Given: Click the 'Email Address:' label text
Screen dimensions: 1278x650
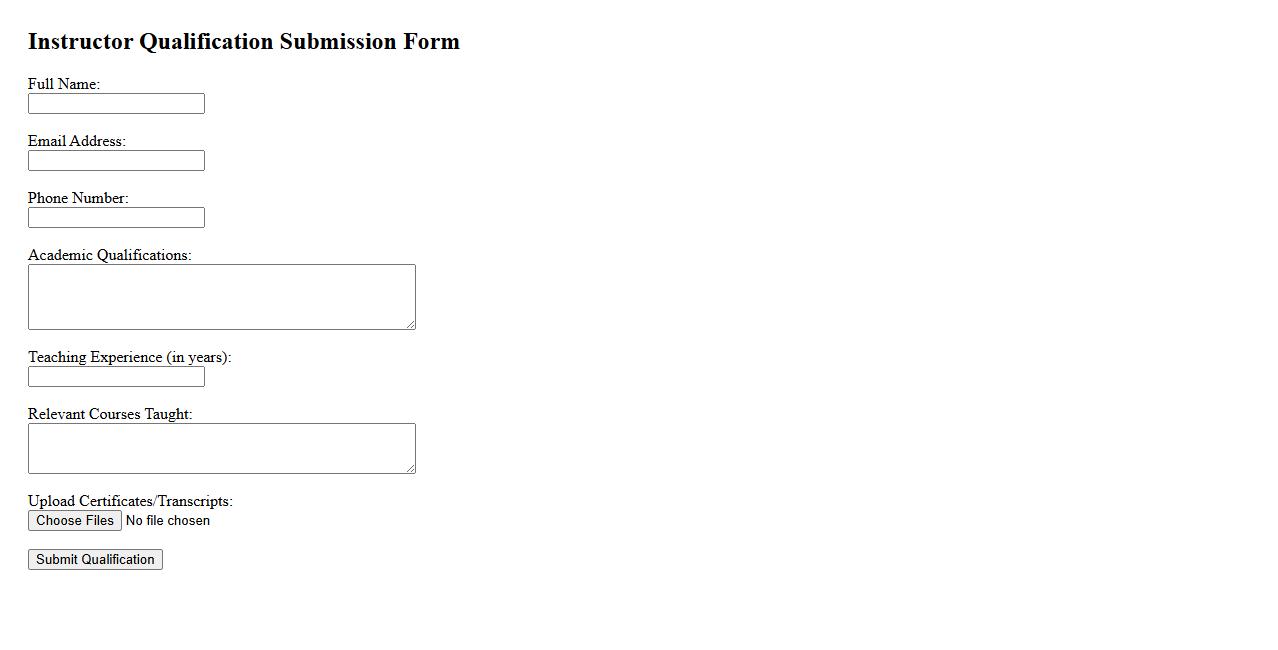Looking at the screenshot, I should (x=77, y=141).
